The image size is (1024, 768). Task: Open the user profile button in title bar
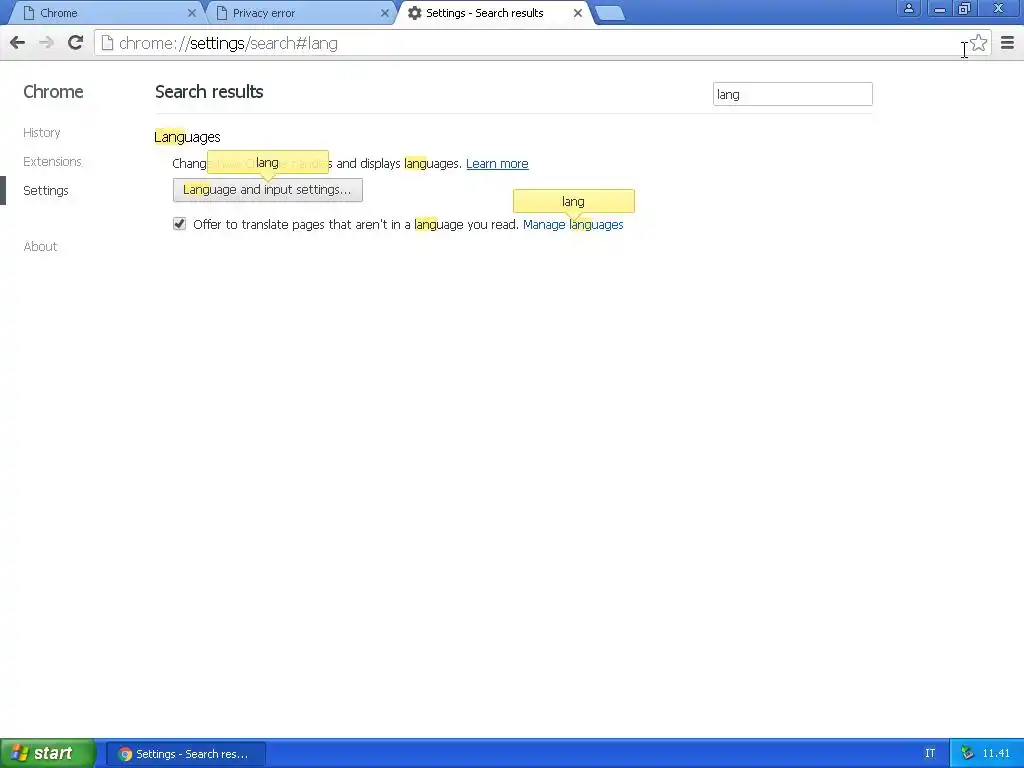[x=908, y=8]
